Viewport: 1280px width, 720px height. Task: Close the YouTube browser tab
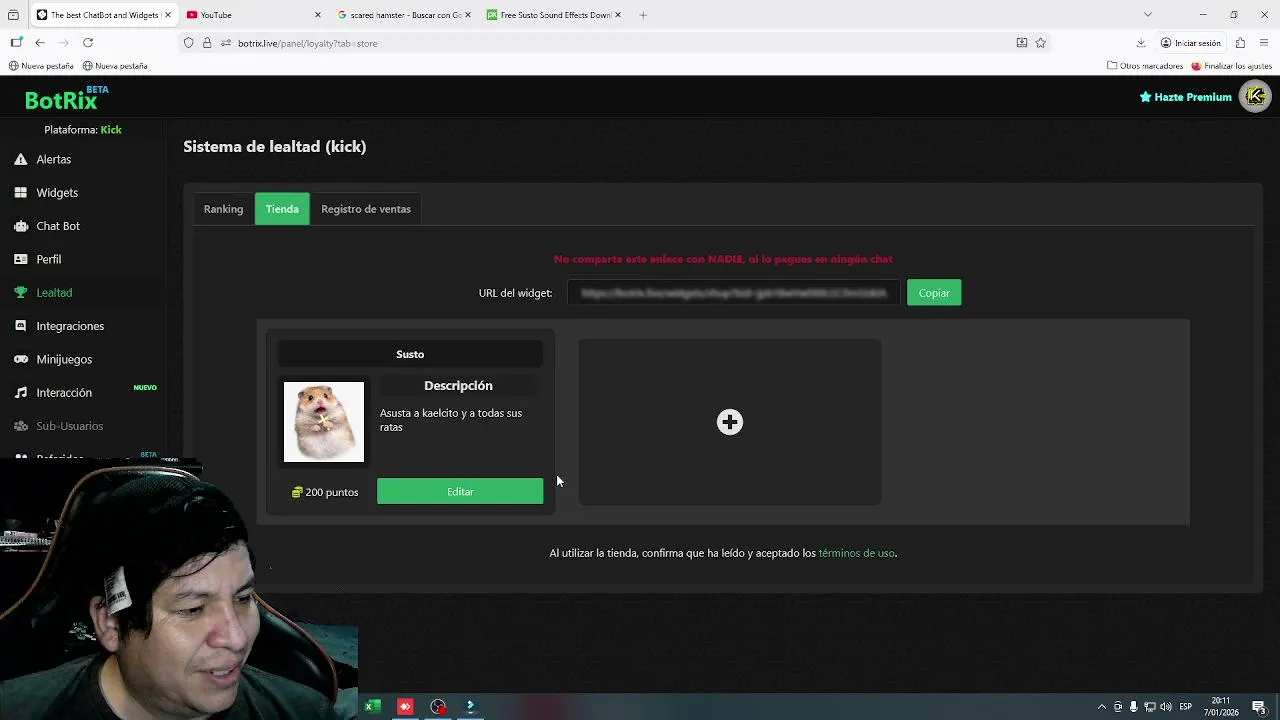pyautogui.click(x=318, y=15)
